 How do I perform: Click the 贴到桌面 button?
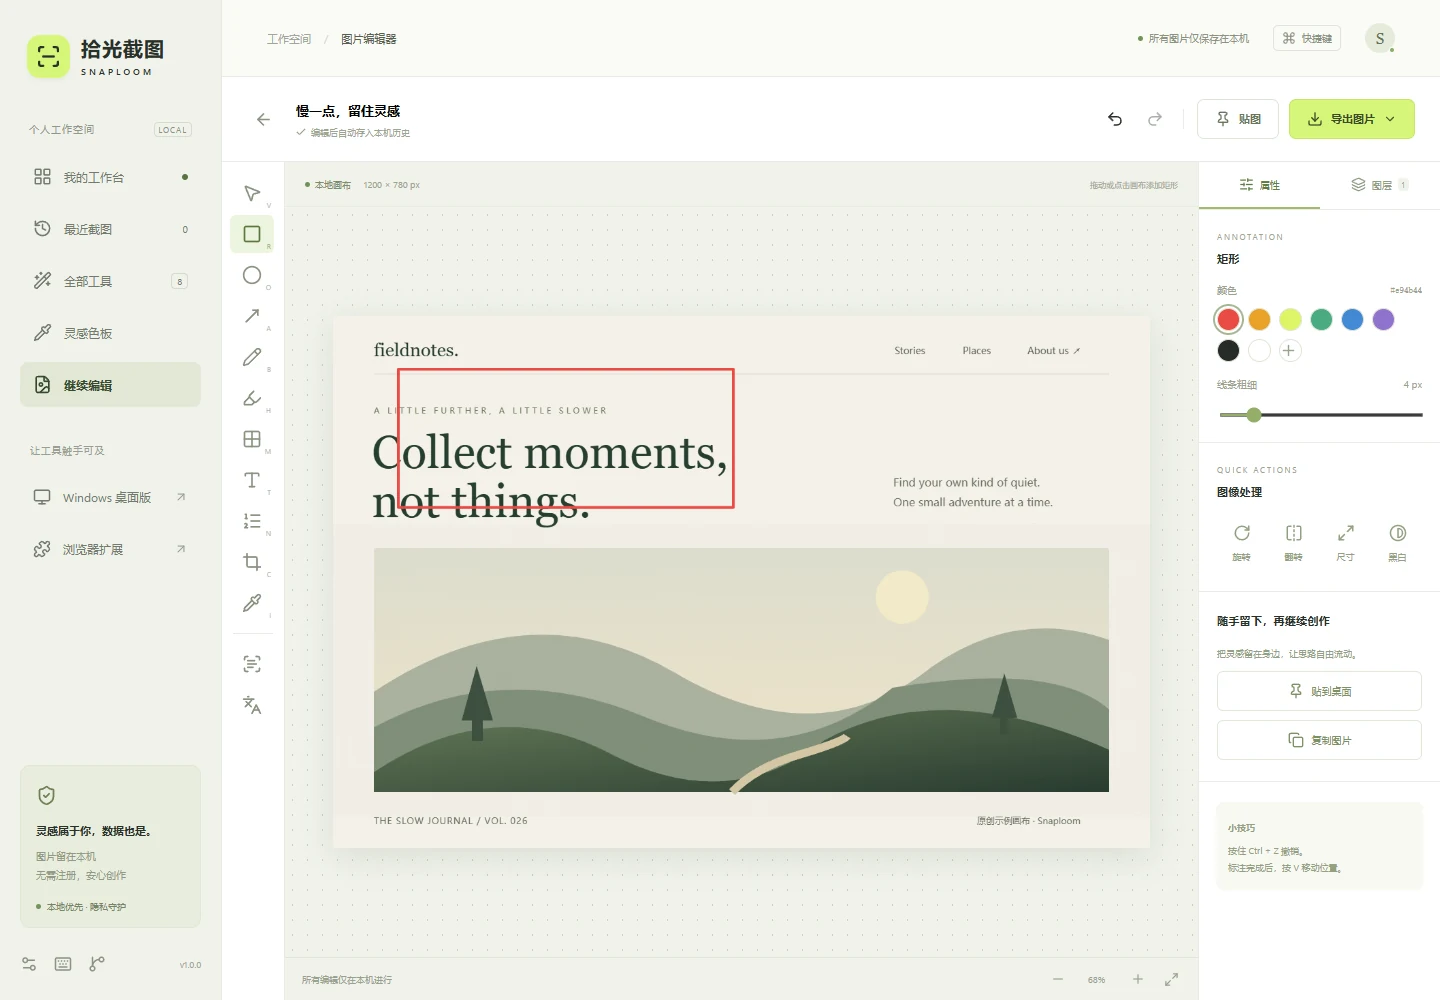1319,691
